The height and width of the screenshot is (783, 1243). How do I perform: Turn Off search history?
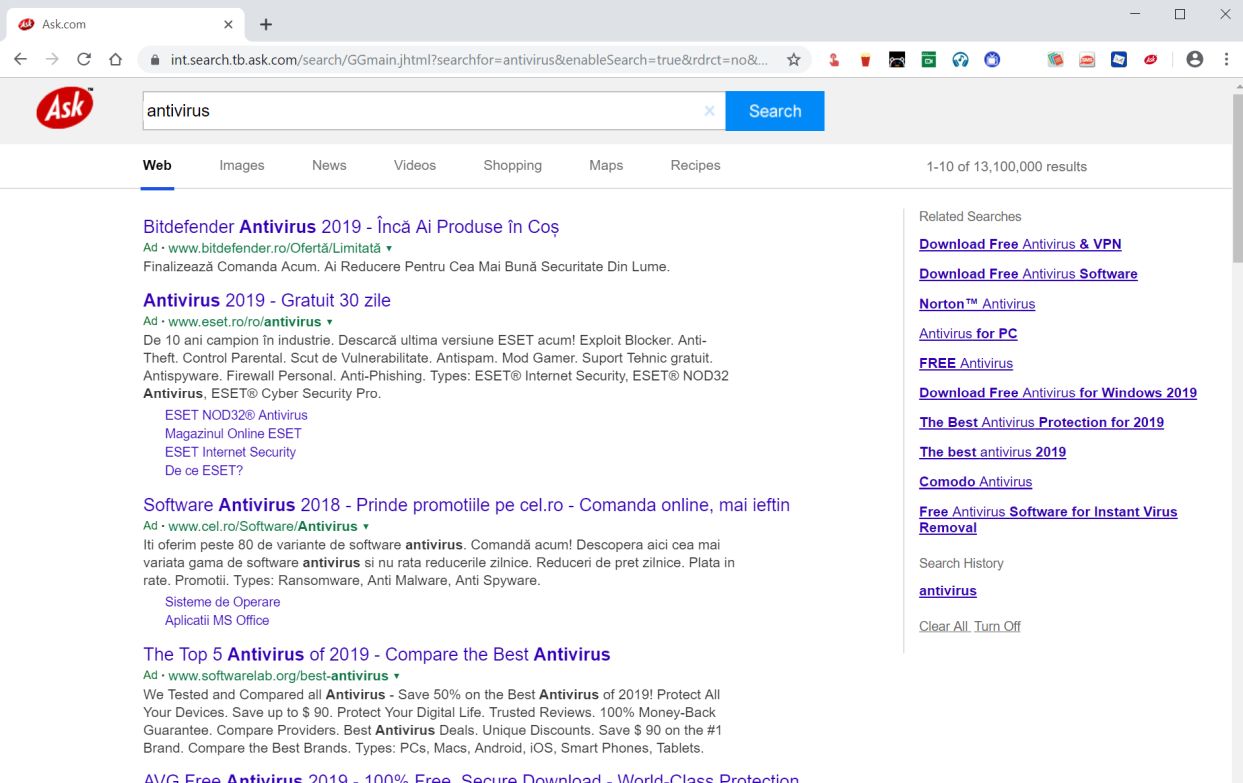[997, 626]
